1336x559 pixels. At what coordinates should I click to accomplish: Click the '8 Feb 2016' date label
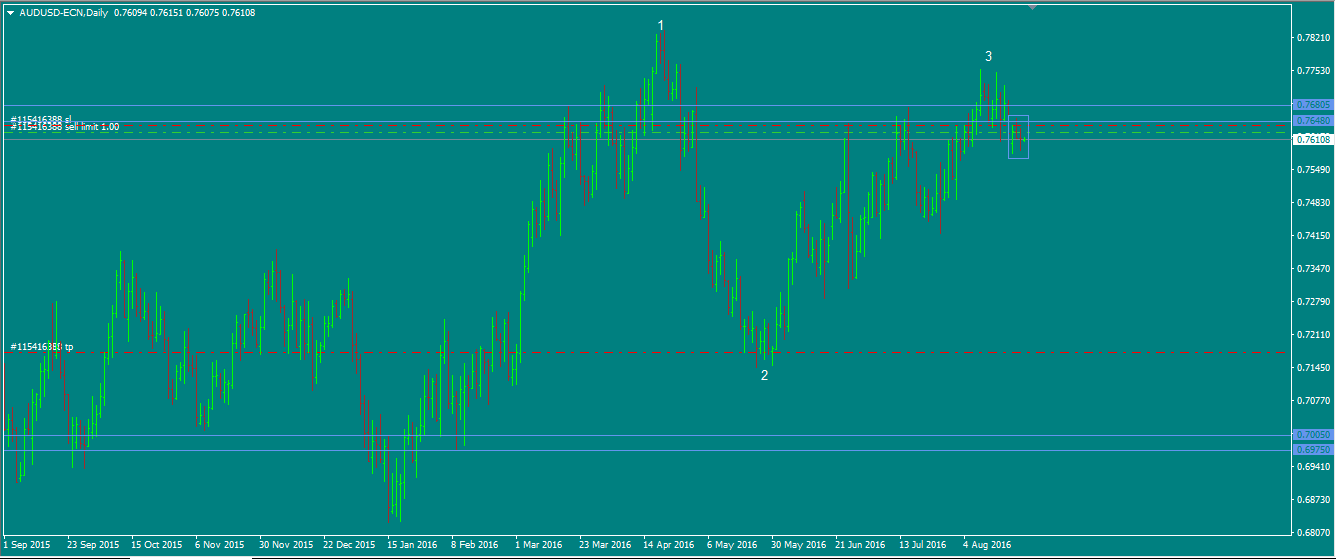tap(475, 545)
